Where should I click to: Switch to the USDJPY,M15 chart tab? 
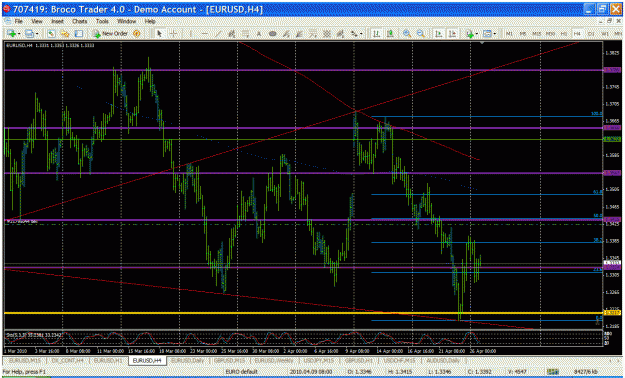[319, 360]
